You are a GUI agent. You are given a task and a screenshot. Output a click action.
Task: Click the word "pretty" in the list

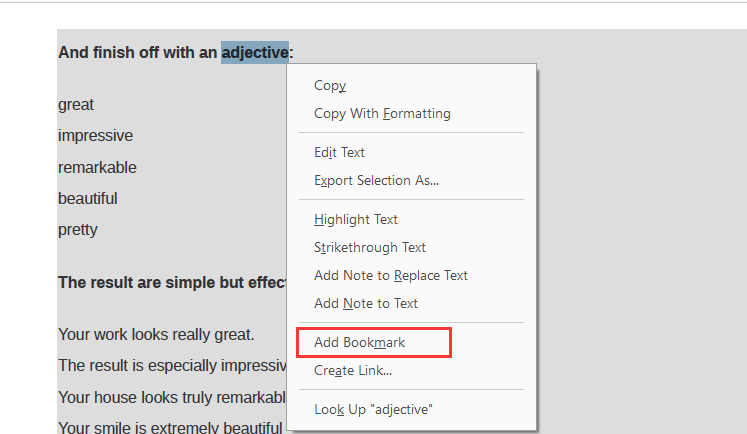coord(78,230)
